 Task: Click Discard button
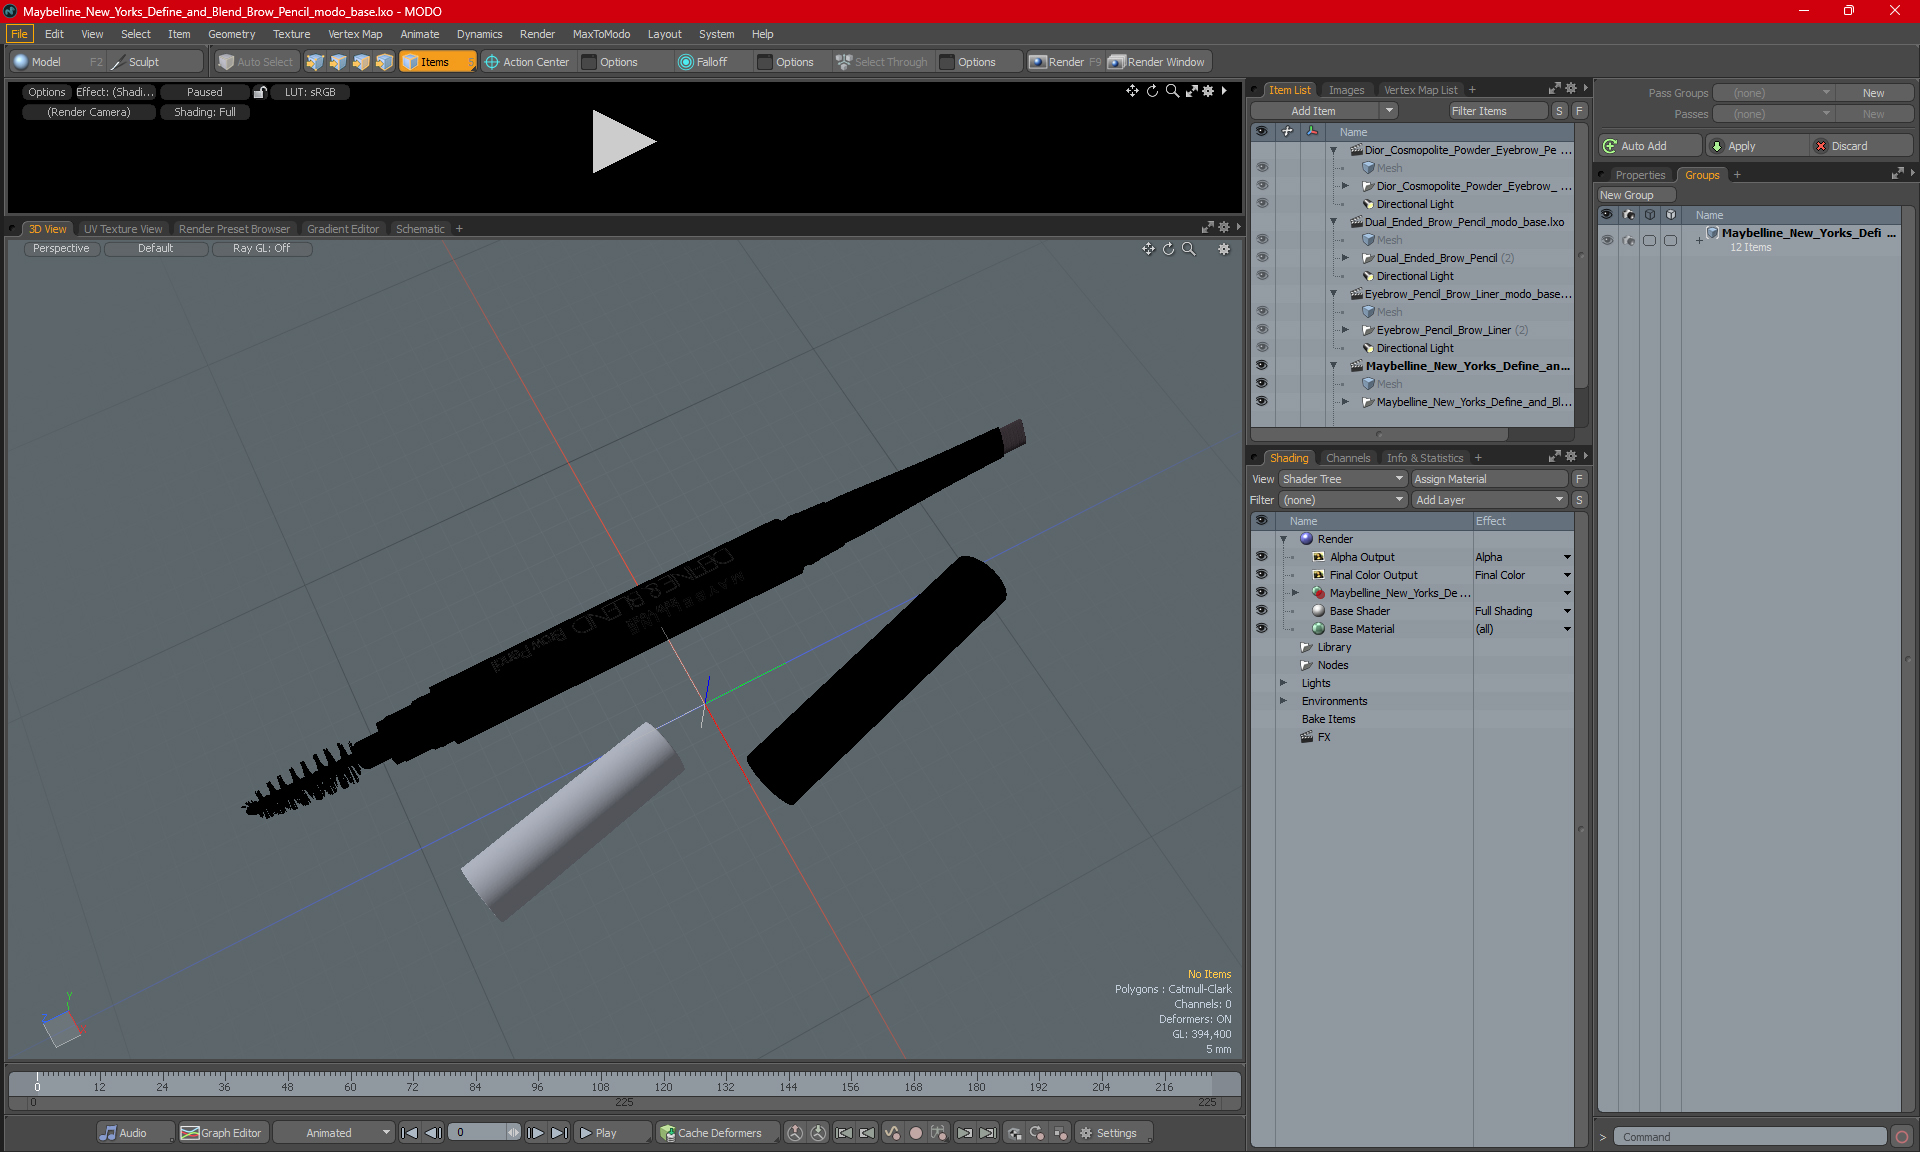pos(1860,146)
